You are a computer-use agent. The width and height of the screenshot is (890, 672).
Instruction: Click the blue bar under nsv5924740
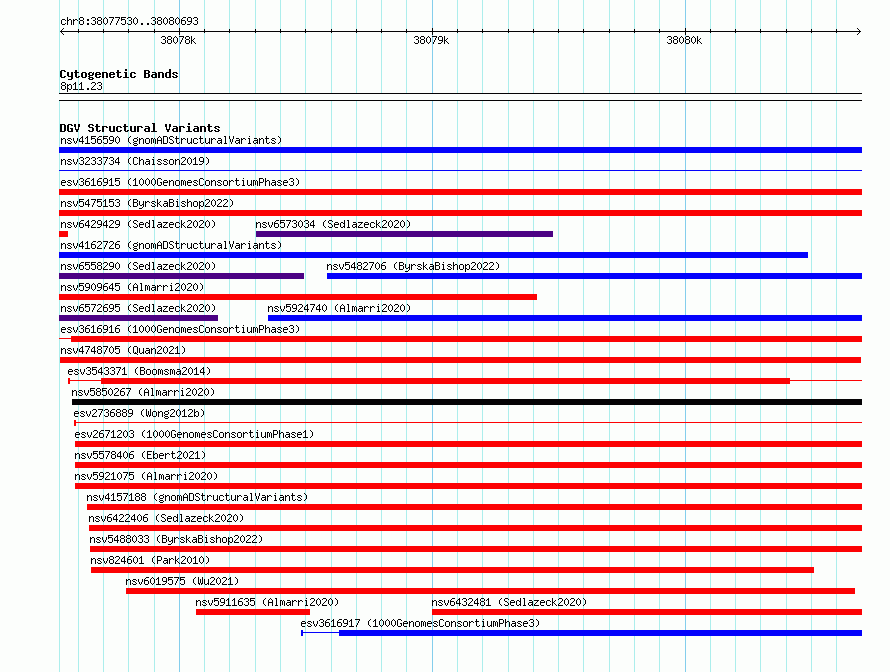(565, 318)
